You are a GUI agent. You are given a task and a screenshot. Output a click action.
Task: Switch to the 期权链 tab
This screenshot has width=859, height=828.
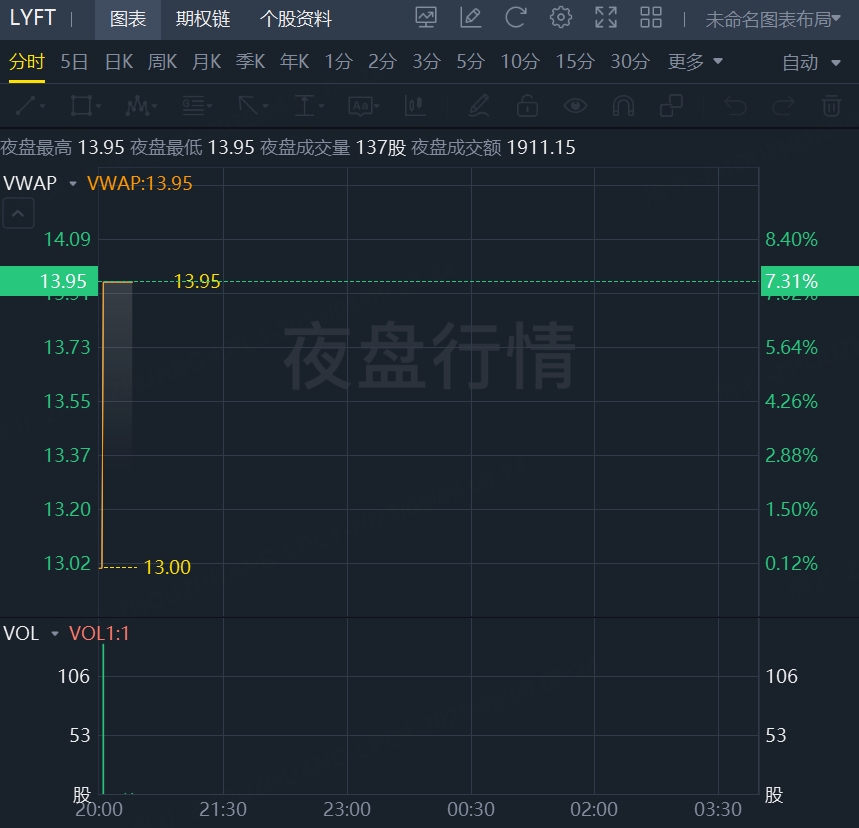pyautogui.click(x=203, y=19)
